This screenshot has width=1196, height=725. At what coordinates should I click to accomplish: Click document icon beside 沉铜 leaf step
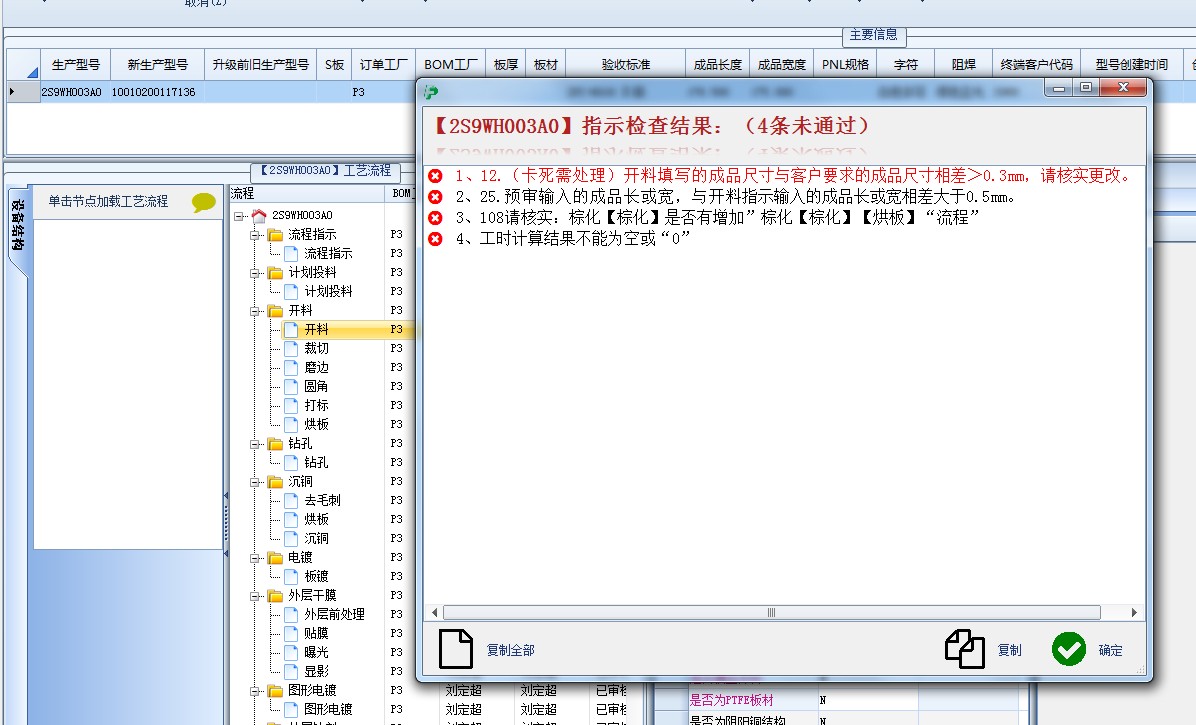pyautogui.click(x=291, y=538)
